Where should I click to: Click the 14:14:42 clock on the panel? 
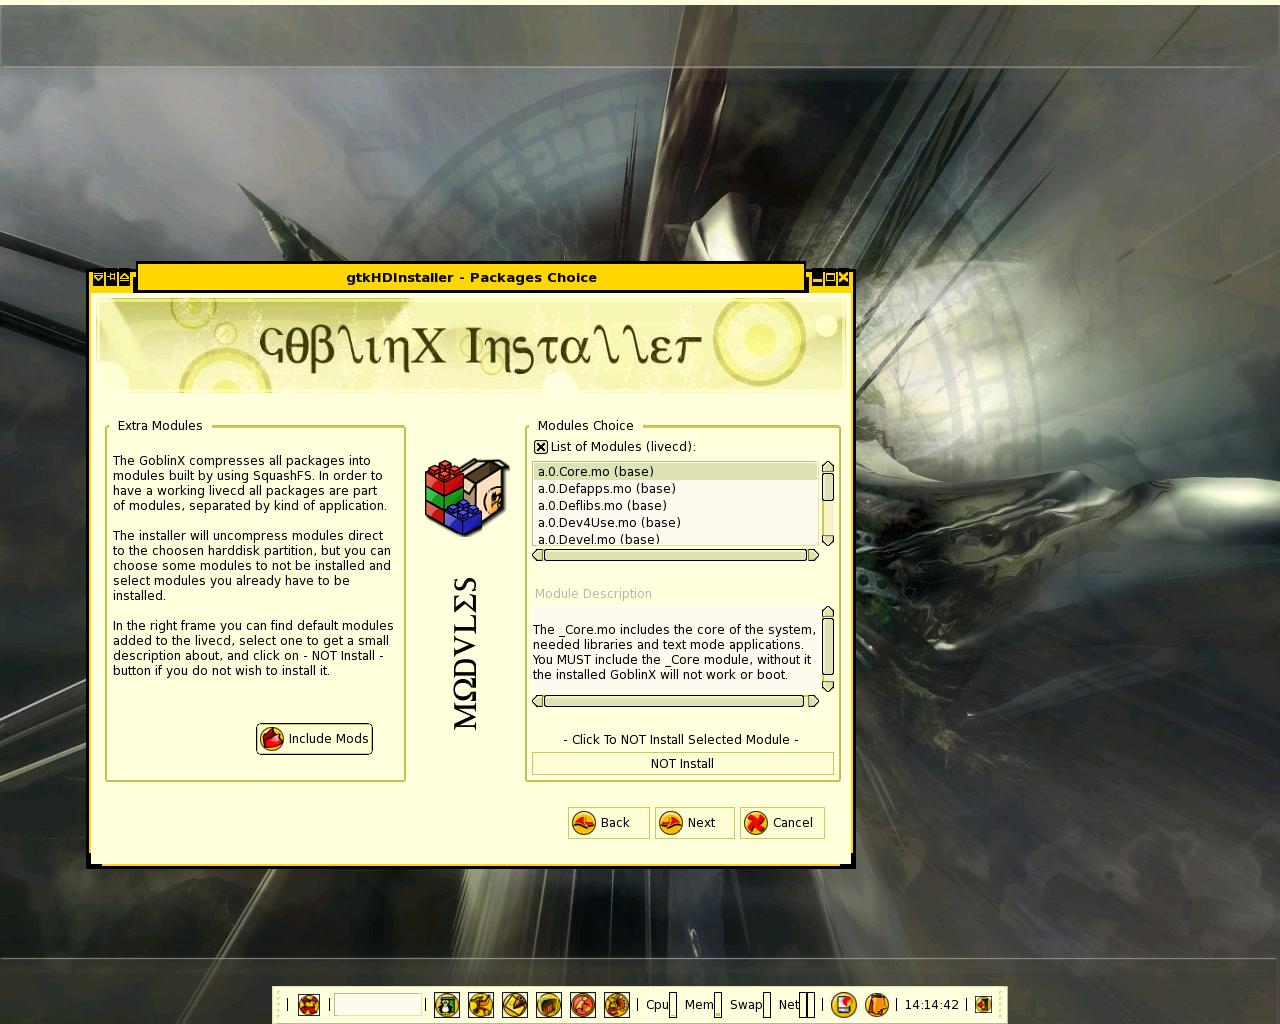point(931,1005)
